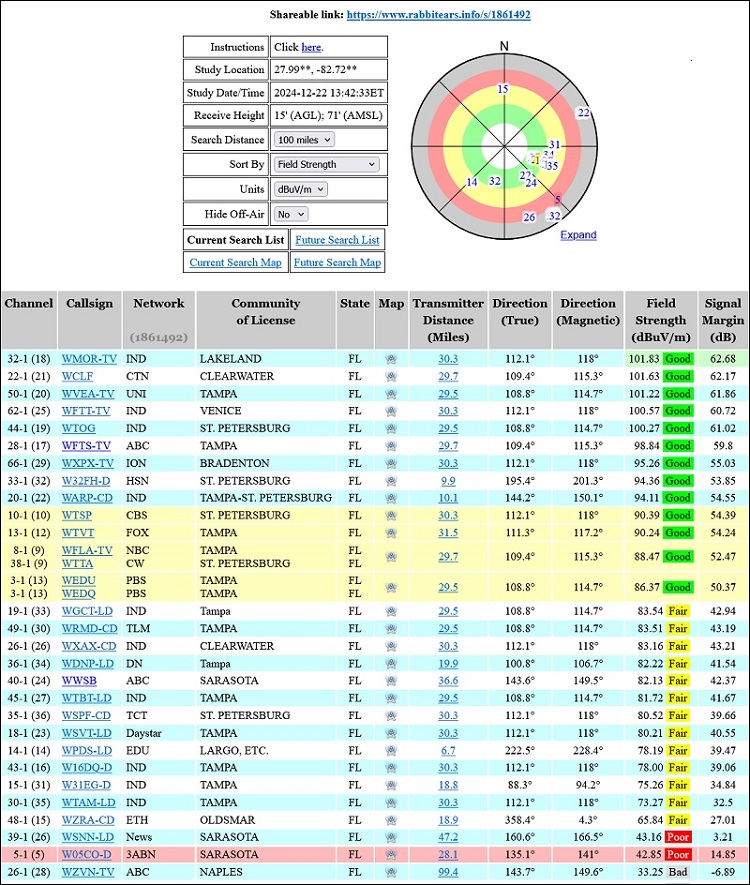Open the WFTS-TV callsign link
Image resolution: width=750 pixels, height=885 pixels.
point(88,445)
